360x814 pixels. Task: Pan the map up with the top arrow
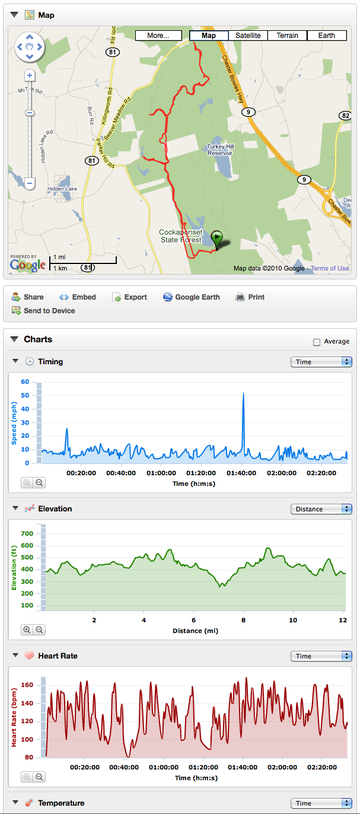tap(30, 37)
